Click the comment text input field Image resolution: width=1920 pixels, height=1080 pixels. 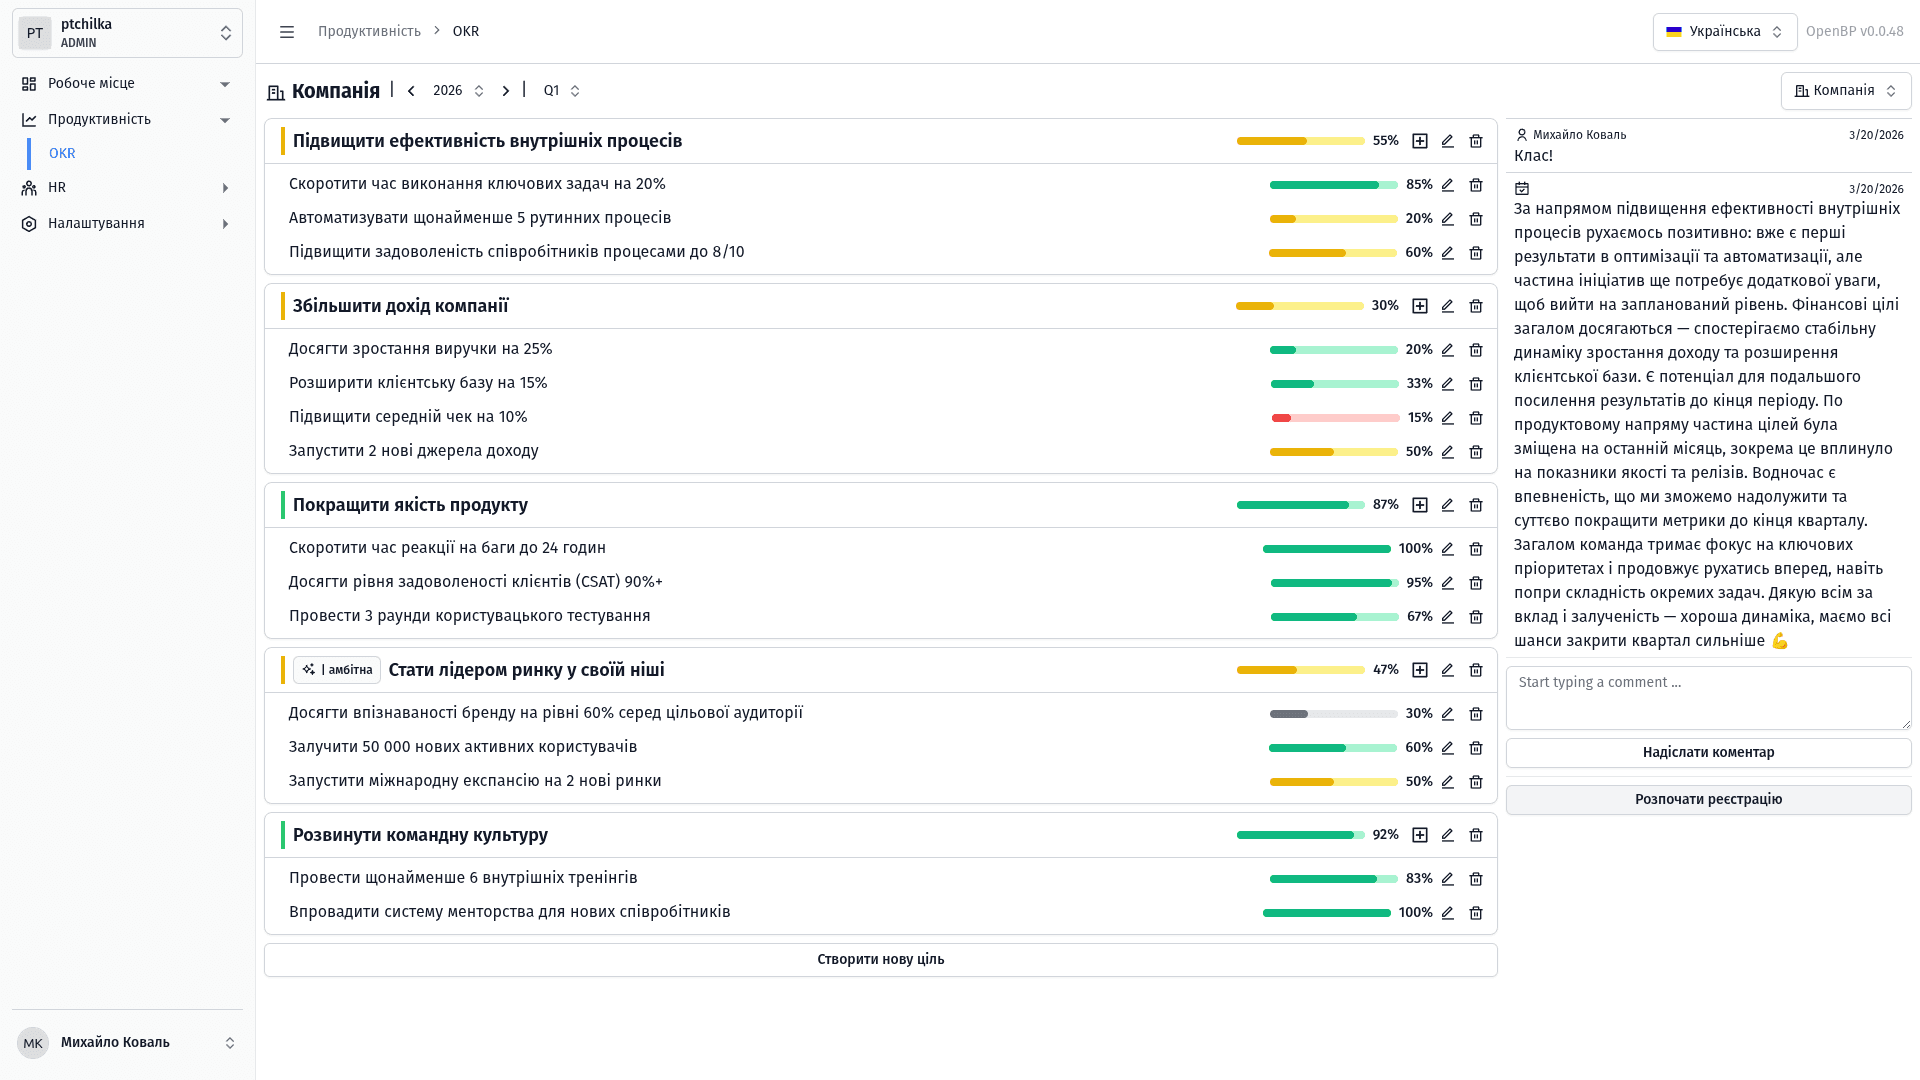point(1708,697)
